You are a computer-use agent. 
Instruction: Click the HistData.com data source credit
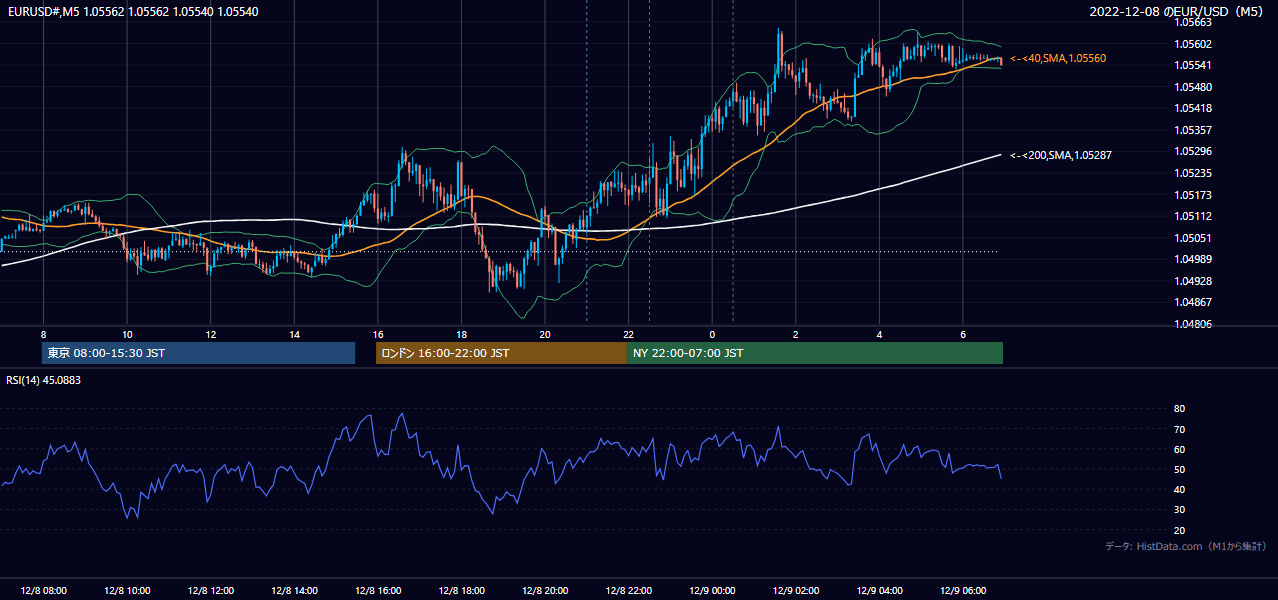(1186, 546)
